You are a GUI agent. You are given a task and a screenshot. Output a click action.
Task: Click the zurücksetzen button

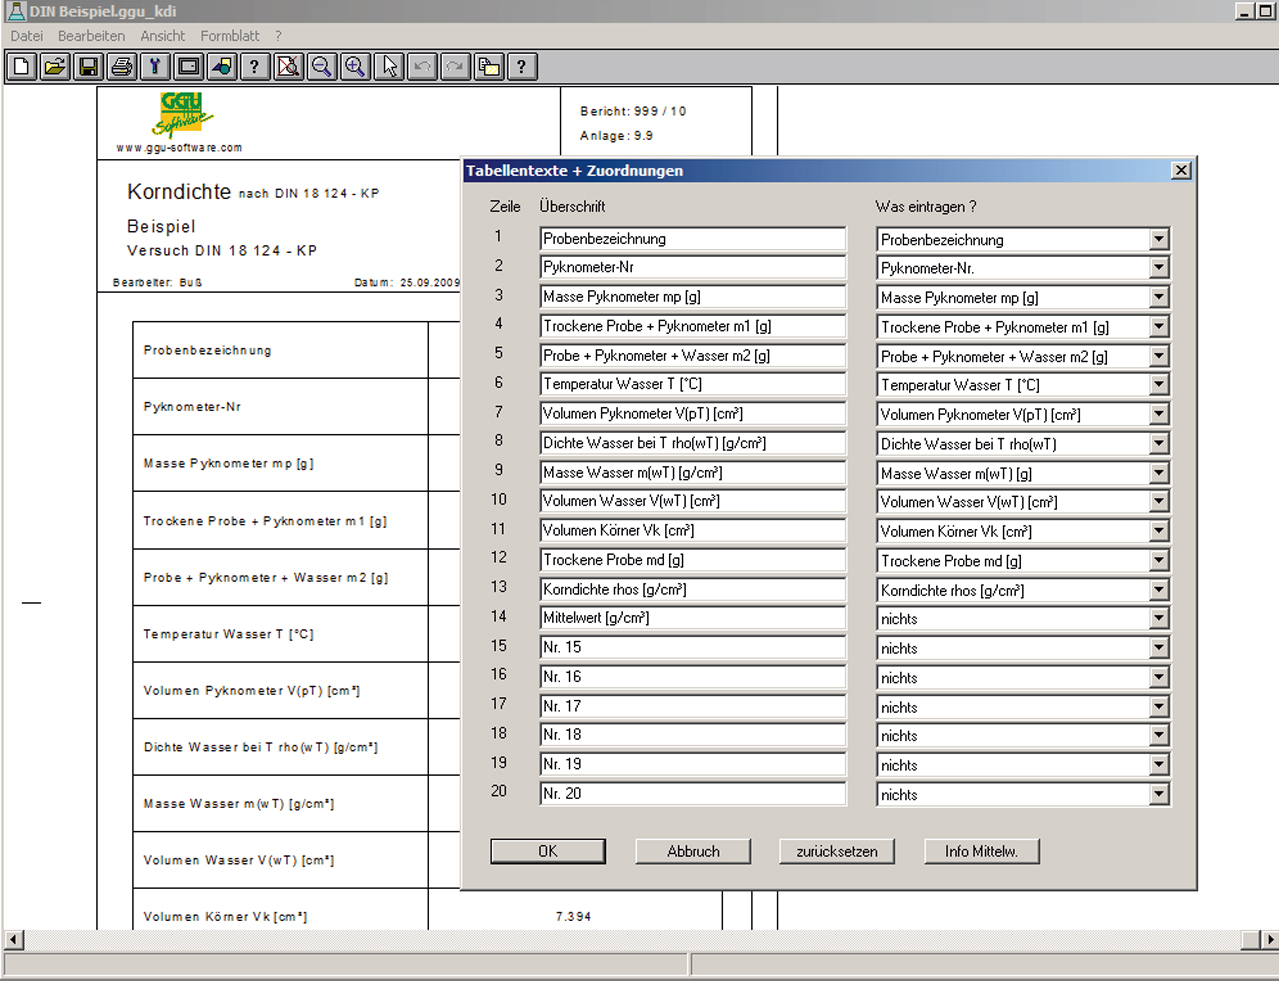point(837,851)
